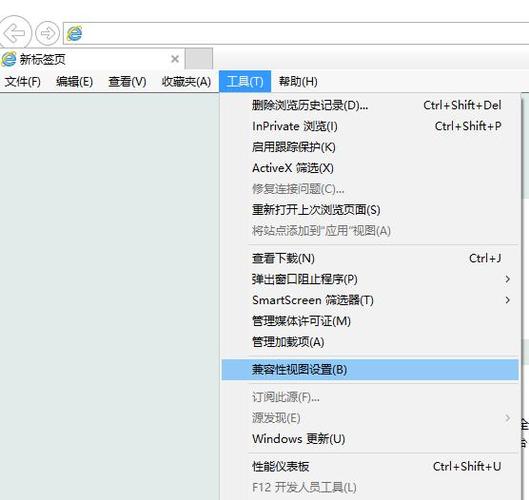Open a new tab with blank tab button
The width and height of the screenshot is (529, 500).
tap(199, 59)
